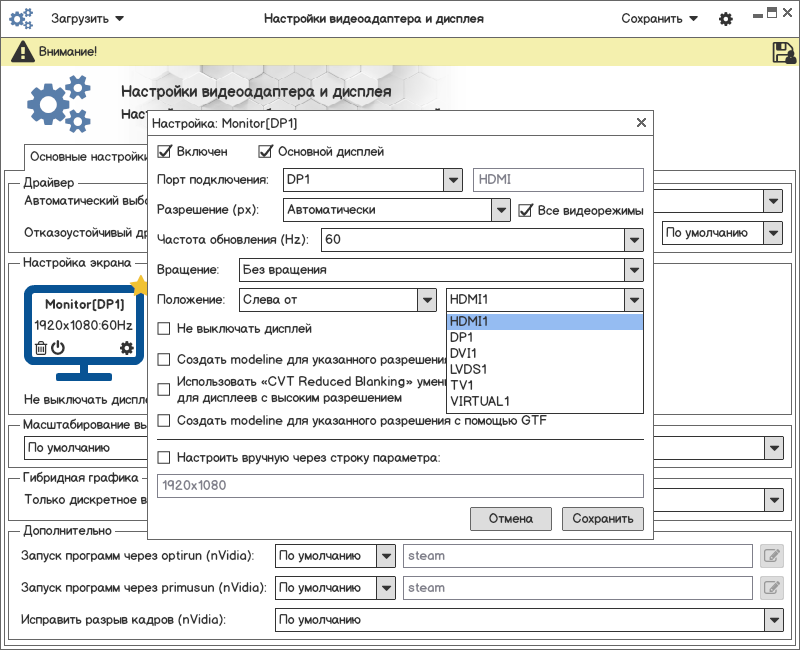
Task: Uncheck the 'Включен' checkbox
Action: coord(165,152)
